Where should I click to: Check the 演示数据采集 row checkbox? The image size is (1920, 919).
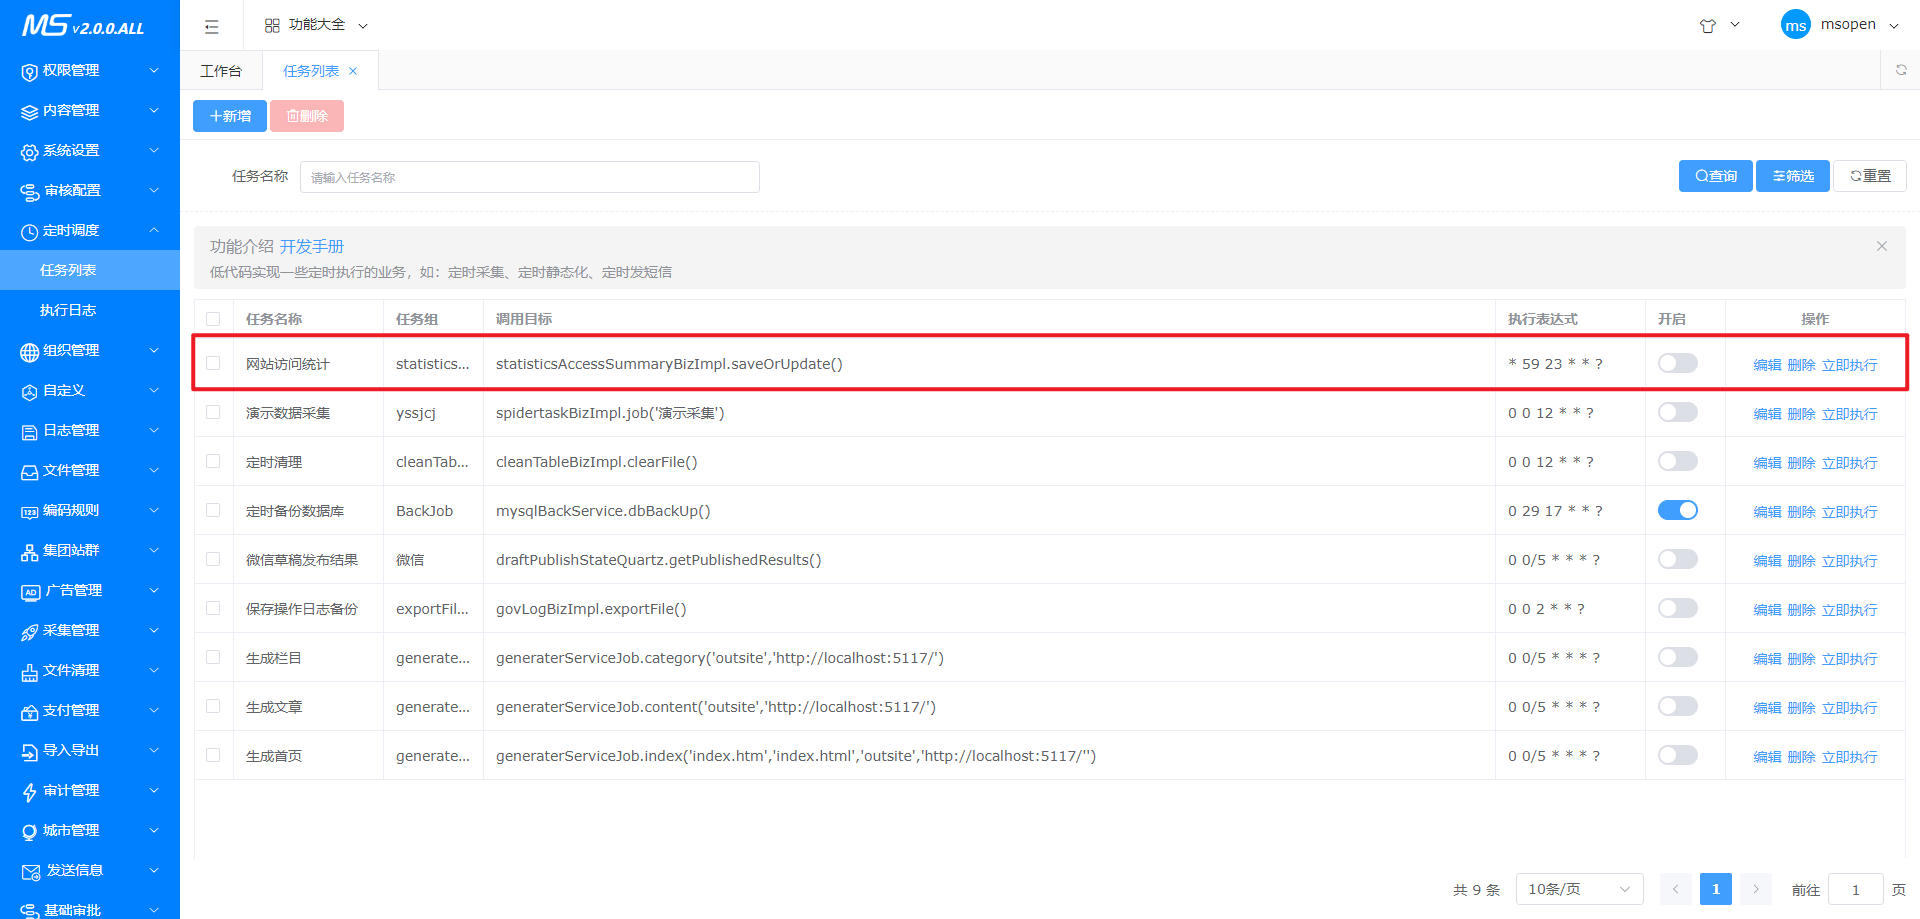coord(213,412)
